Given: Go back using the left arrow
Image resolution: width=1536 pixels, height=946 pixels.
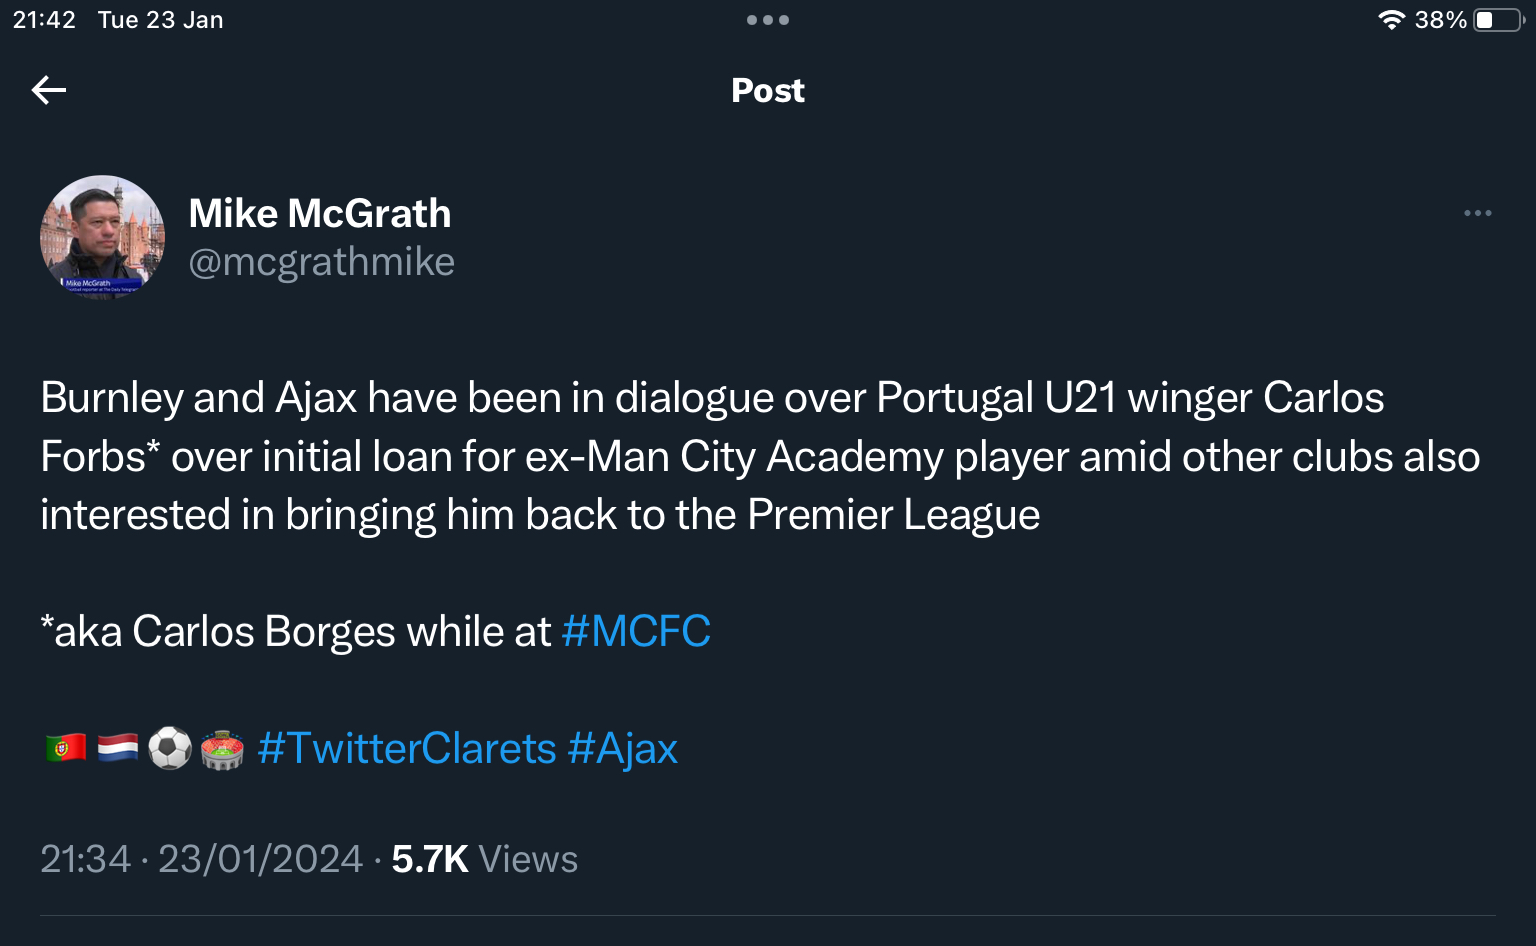Looking at the screenshot, I should click(x=49, y=90).
